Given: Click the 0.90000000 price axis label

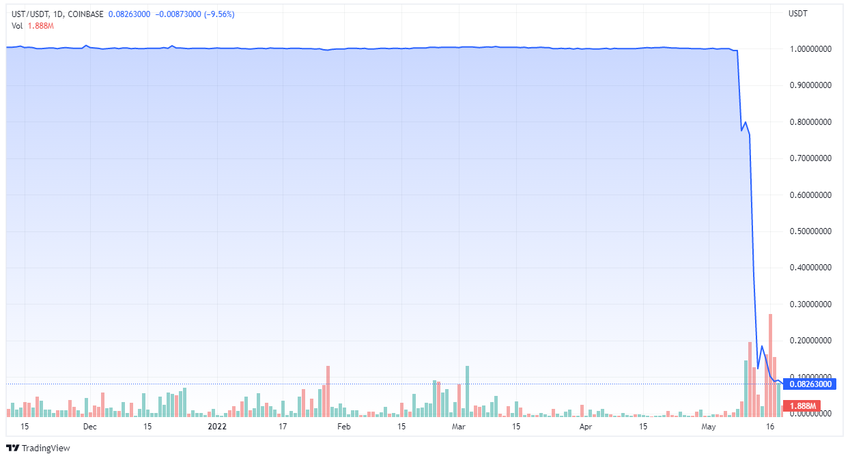Looking at the screenshot, I should [x=810, y=85].
